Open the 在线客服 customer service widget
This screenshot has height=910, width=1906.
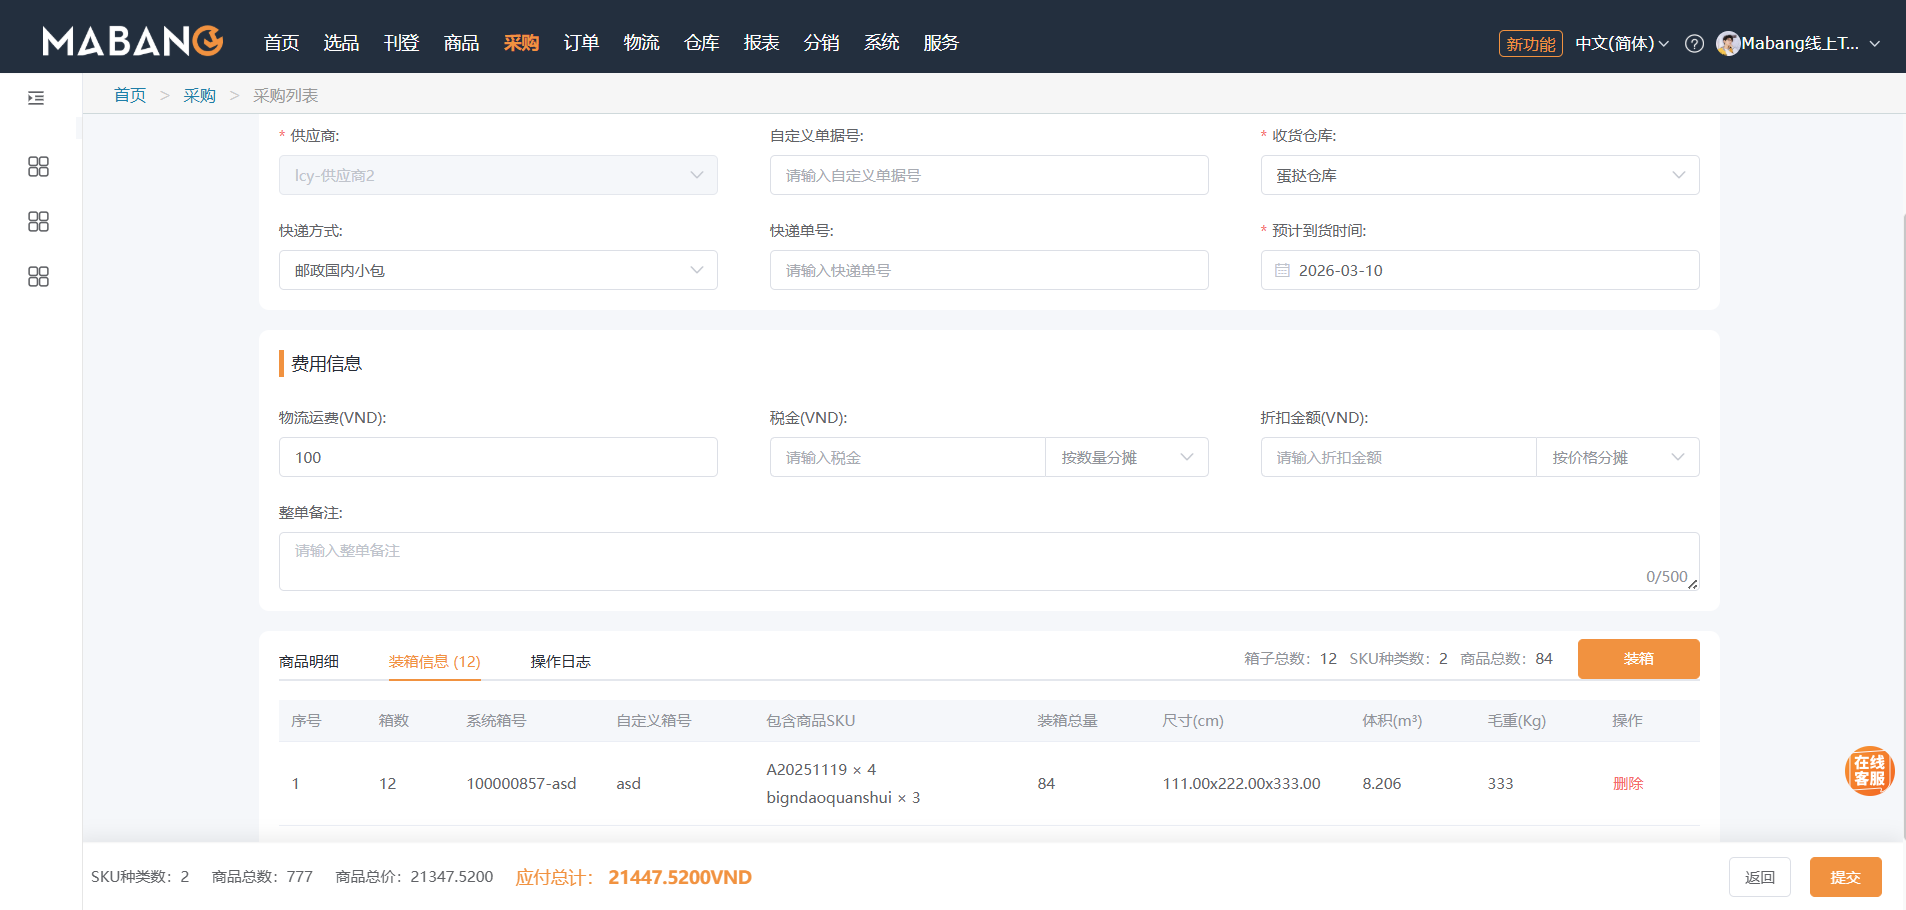[x=1869, y=771]
